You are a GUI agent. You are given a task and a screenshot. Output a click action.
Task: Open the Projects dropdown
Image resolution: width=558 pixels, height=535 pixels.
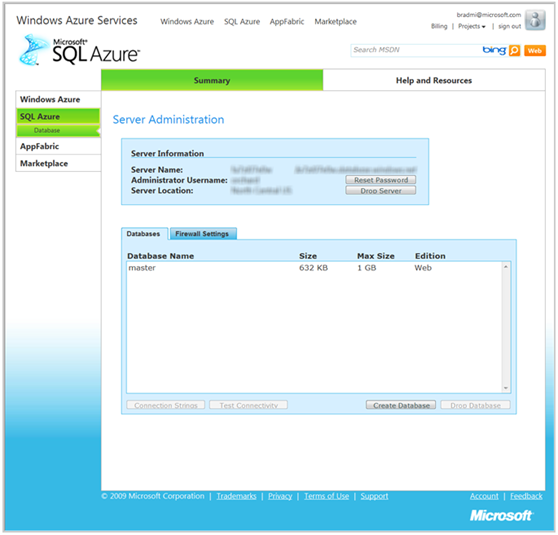tap(472, 26)
